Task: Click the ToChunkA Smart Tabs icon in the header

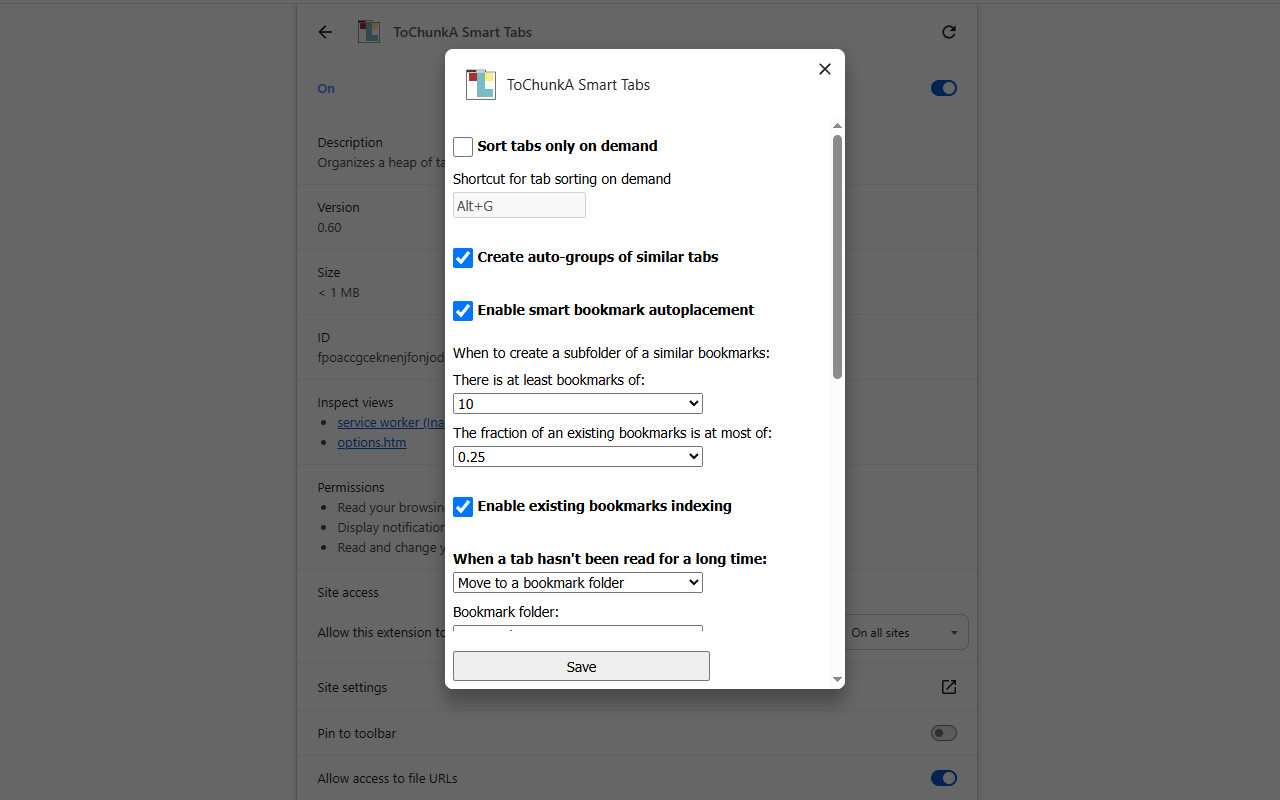Action: [x=368, y=31]
